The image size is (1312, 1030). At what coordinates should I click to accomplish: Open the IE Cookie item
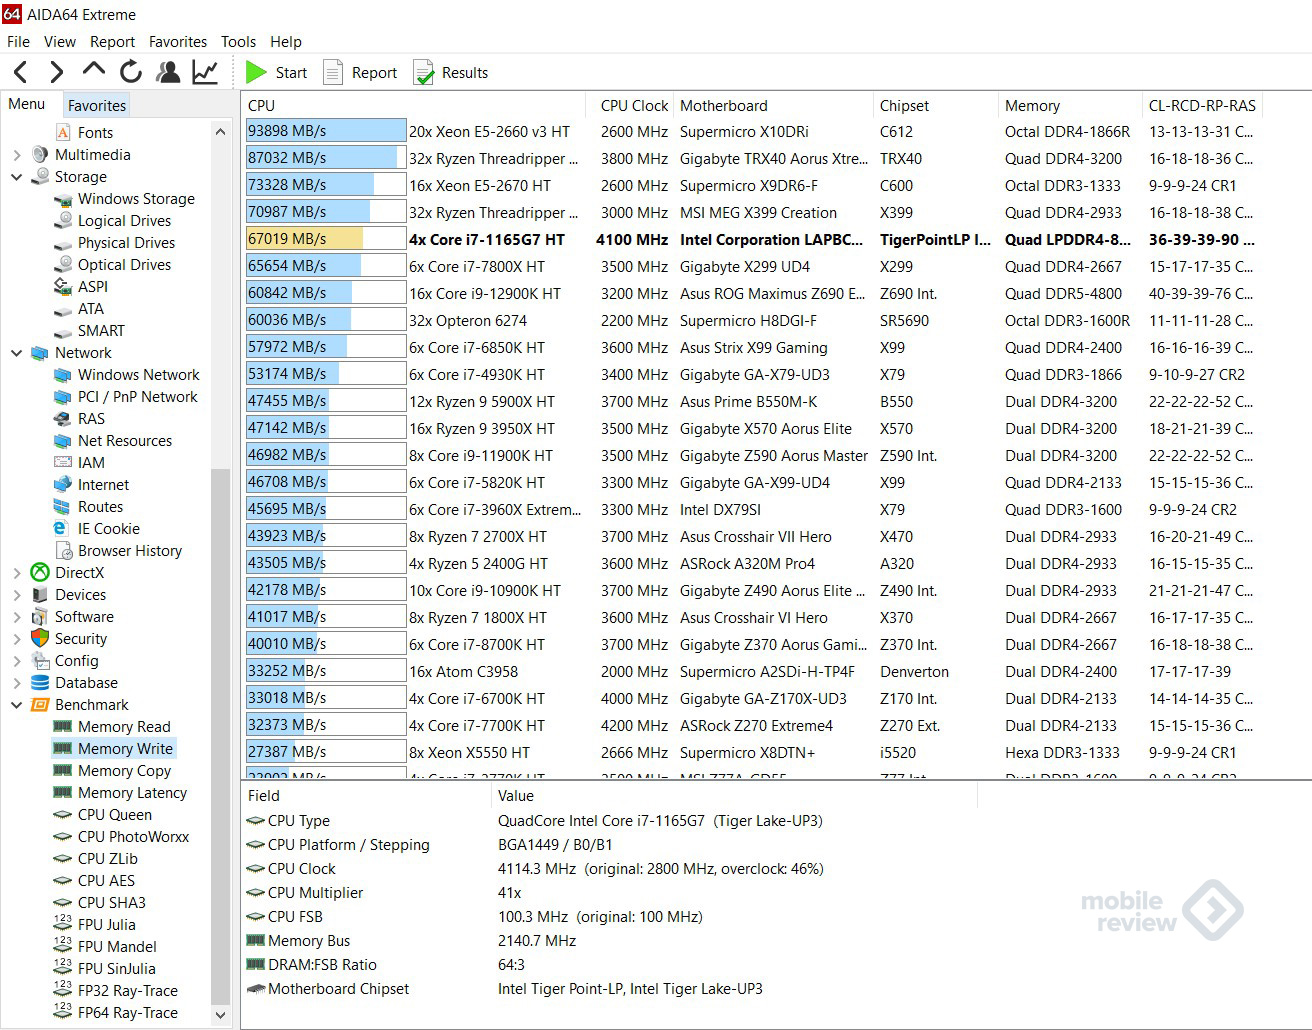coord(108,529)
